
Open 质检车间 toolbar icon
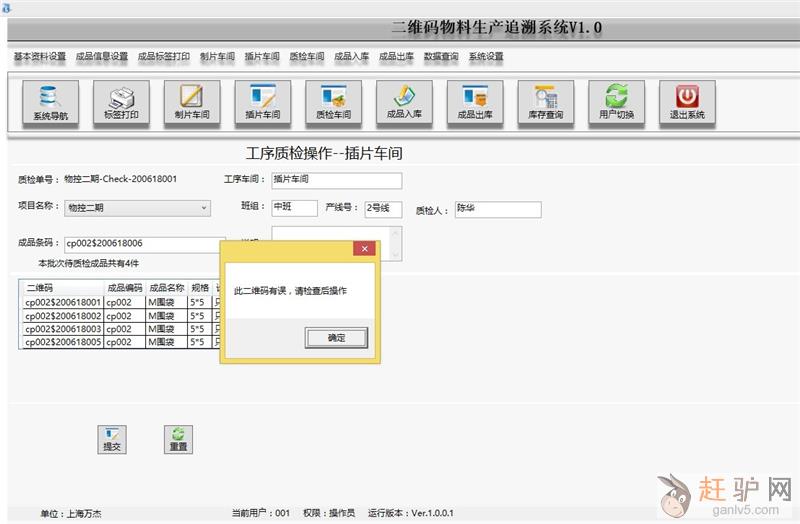click(x=333, y=104)
